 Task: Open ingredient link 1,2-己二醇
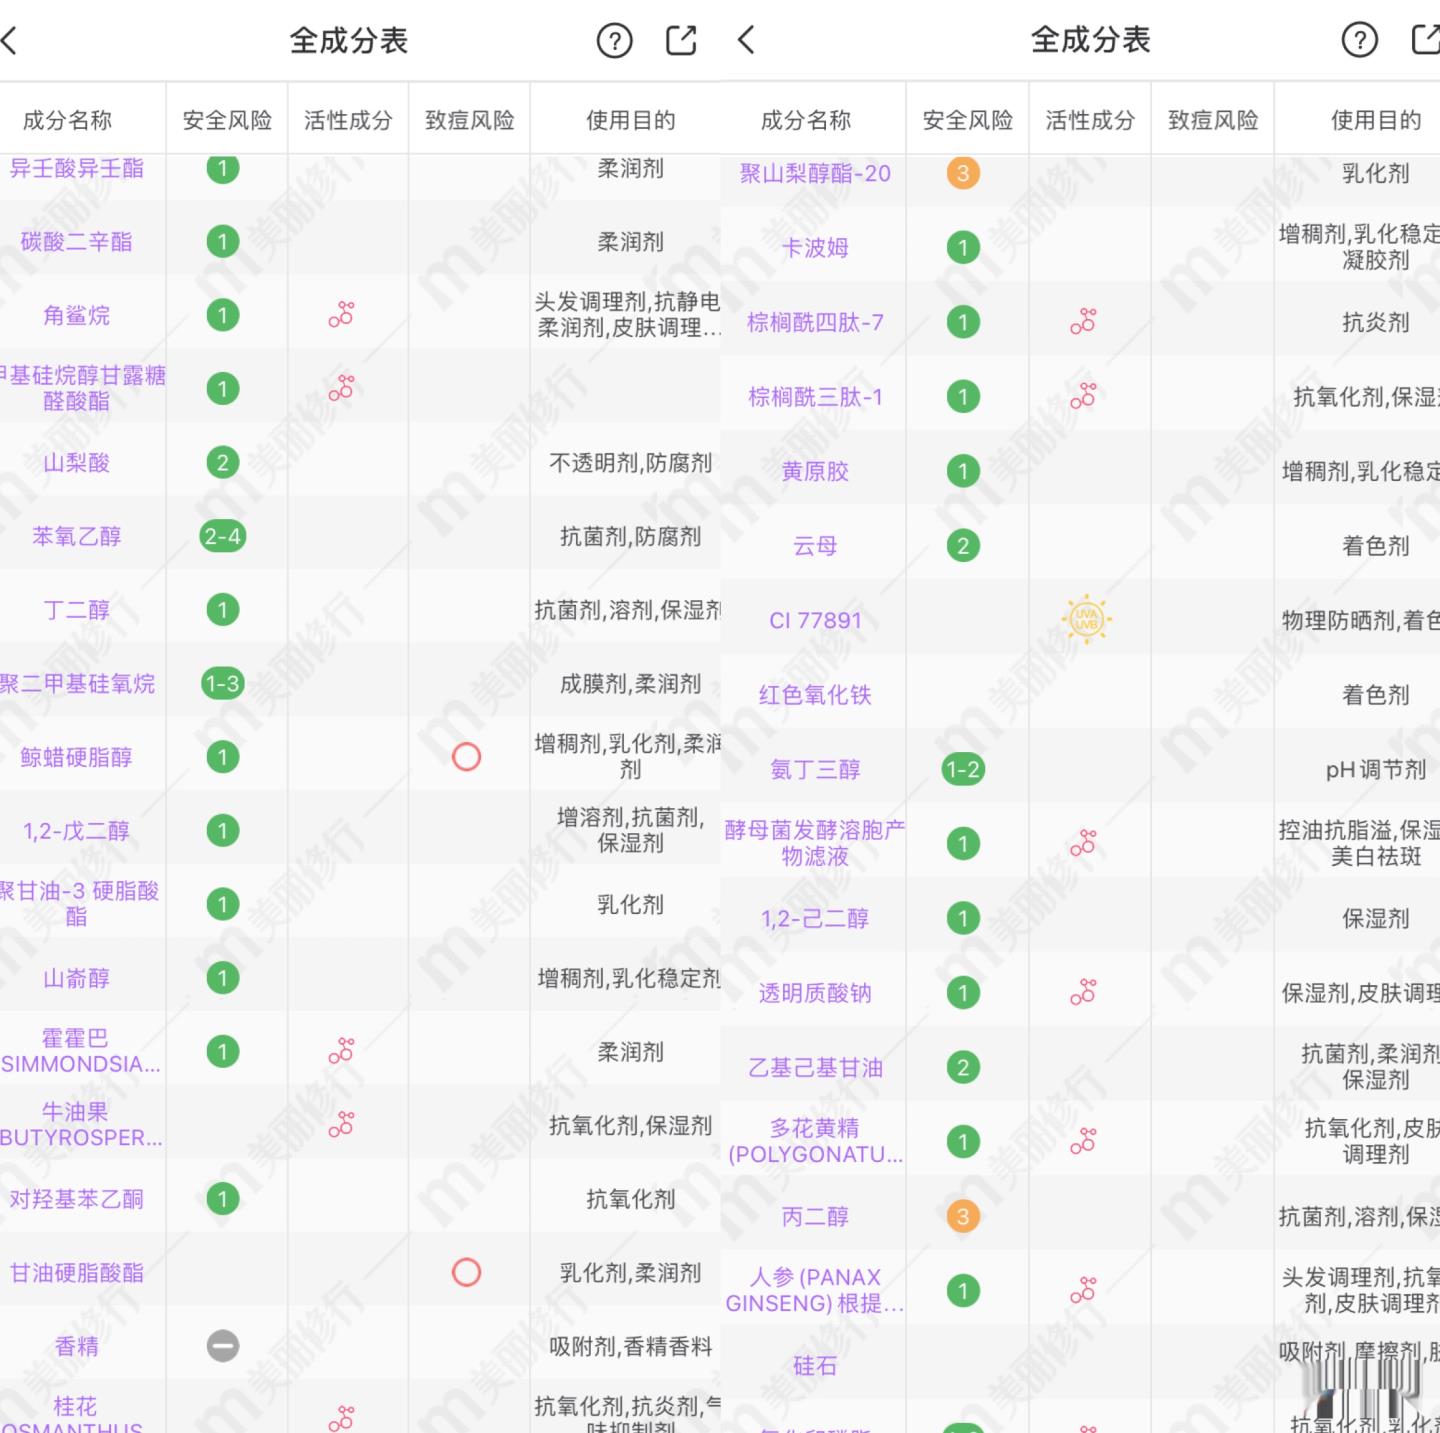click(815, 918)
